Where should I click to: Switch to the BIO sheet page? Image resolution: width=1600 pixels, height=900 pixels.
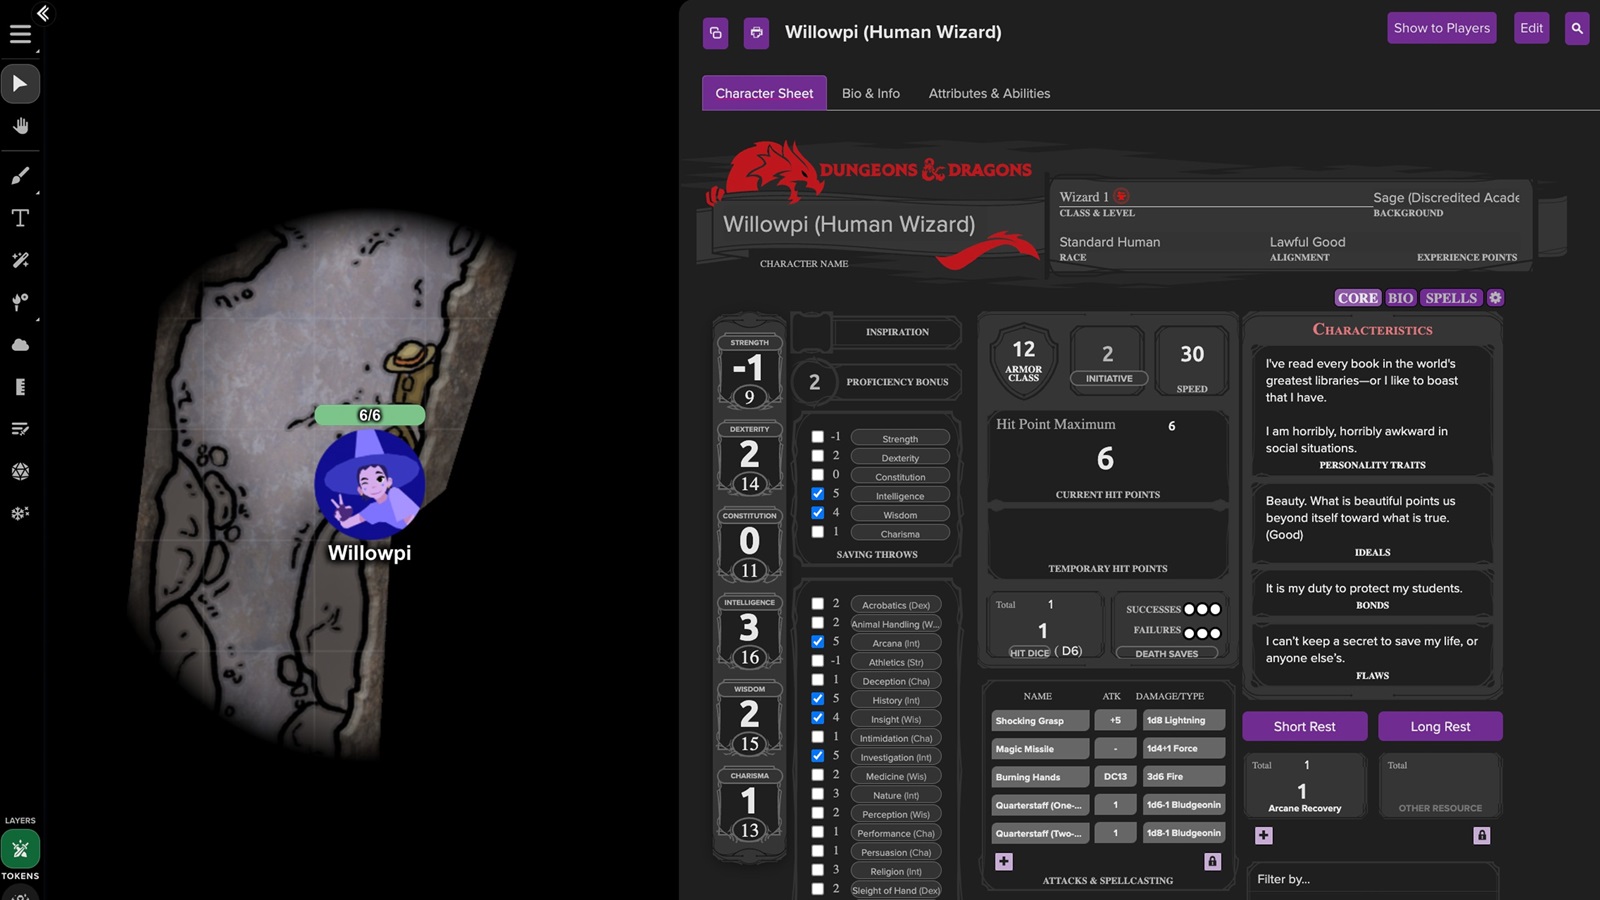1401,298
